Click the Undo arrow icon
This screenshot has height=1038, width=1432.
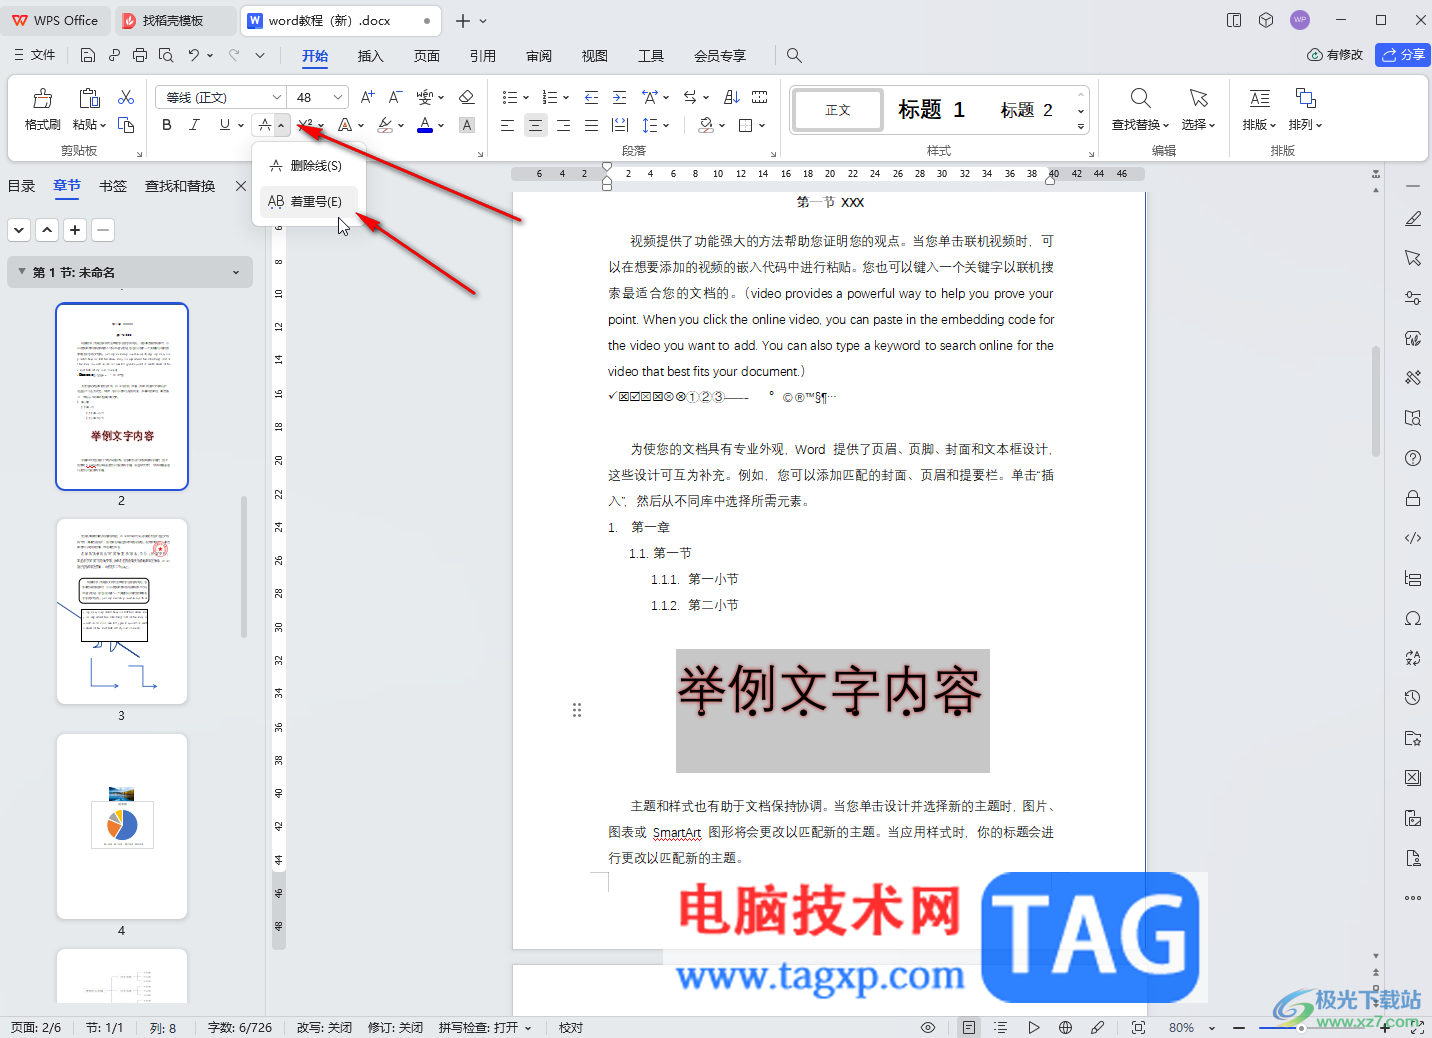[x=194, y=55]
